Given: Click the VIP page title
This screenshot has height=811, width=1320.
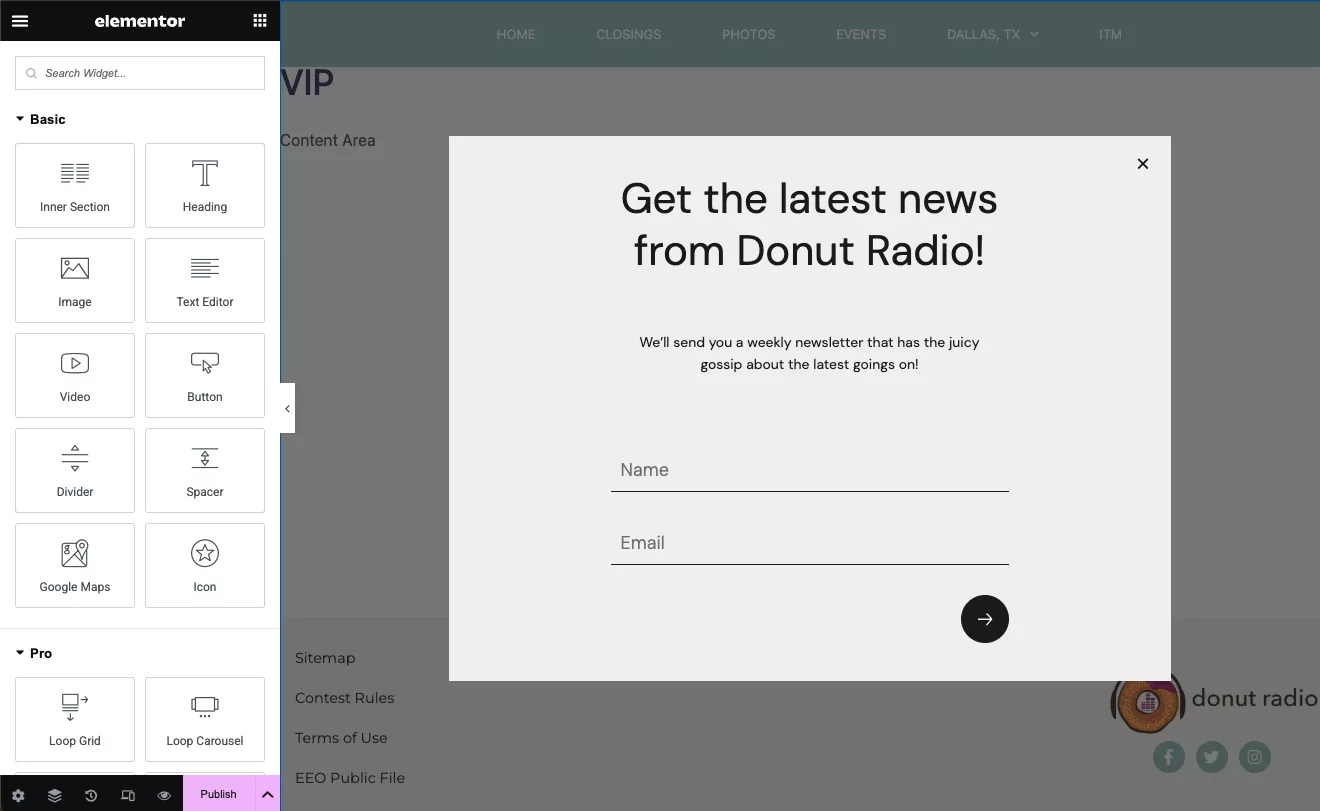Looking at the screenshot, I should [307, 83].
